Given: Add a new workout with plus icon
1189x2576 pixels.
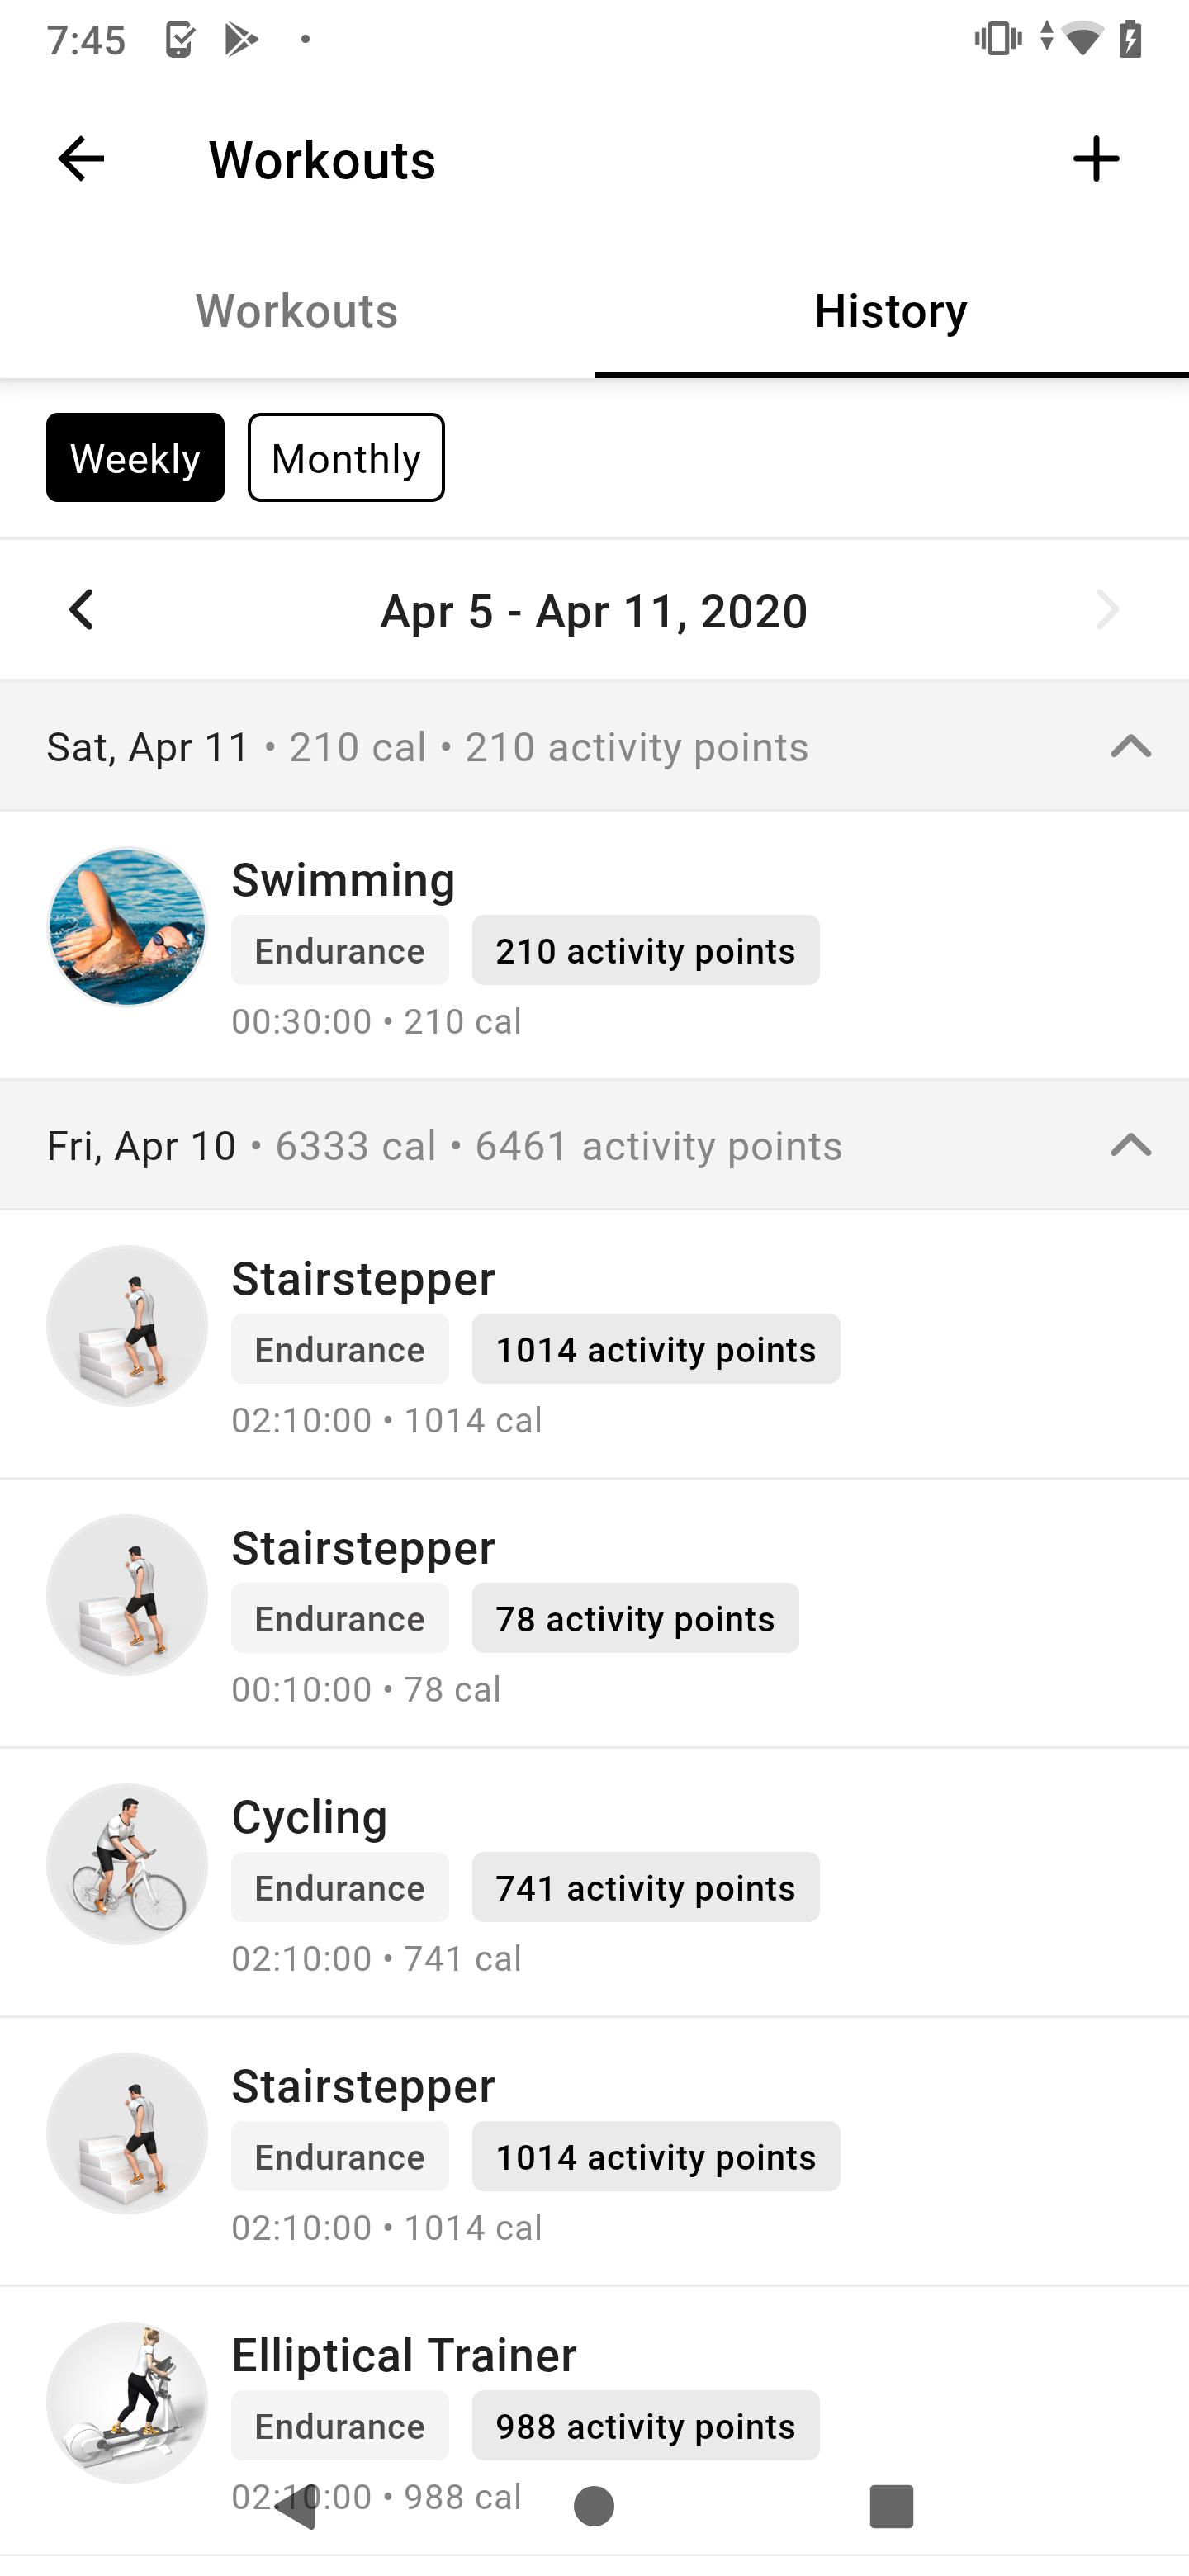Looking at the screenshot, I should 1096,159.
